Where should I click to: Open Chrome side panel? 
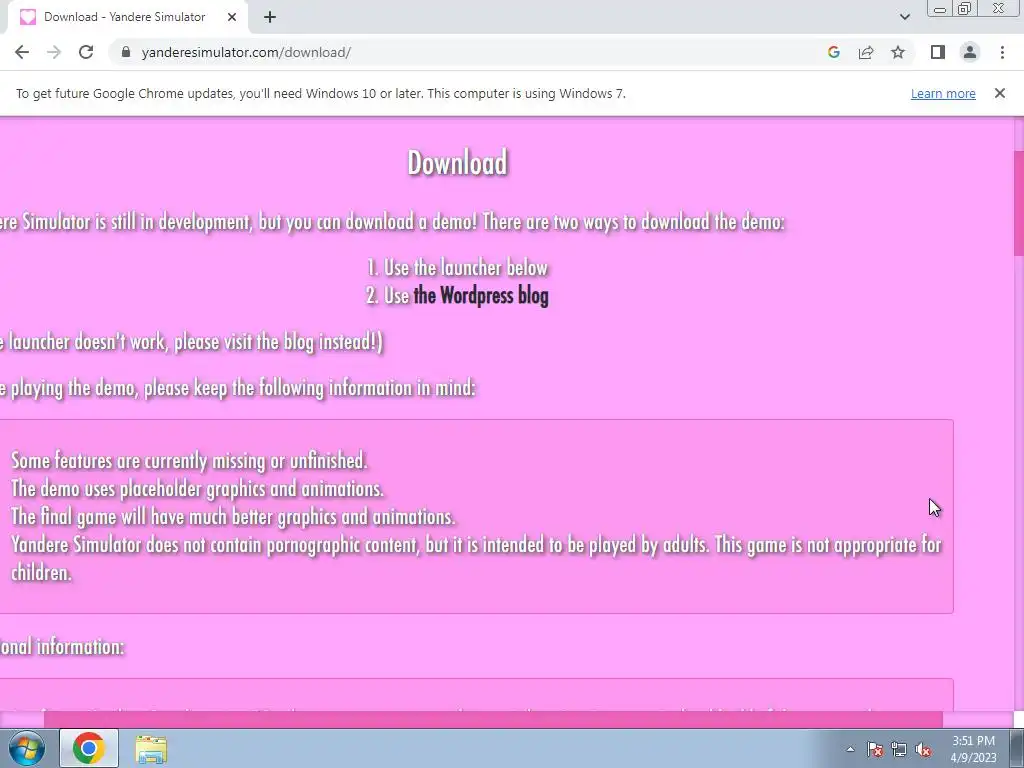point(938,52)
